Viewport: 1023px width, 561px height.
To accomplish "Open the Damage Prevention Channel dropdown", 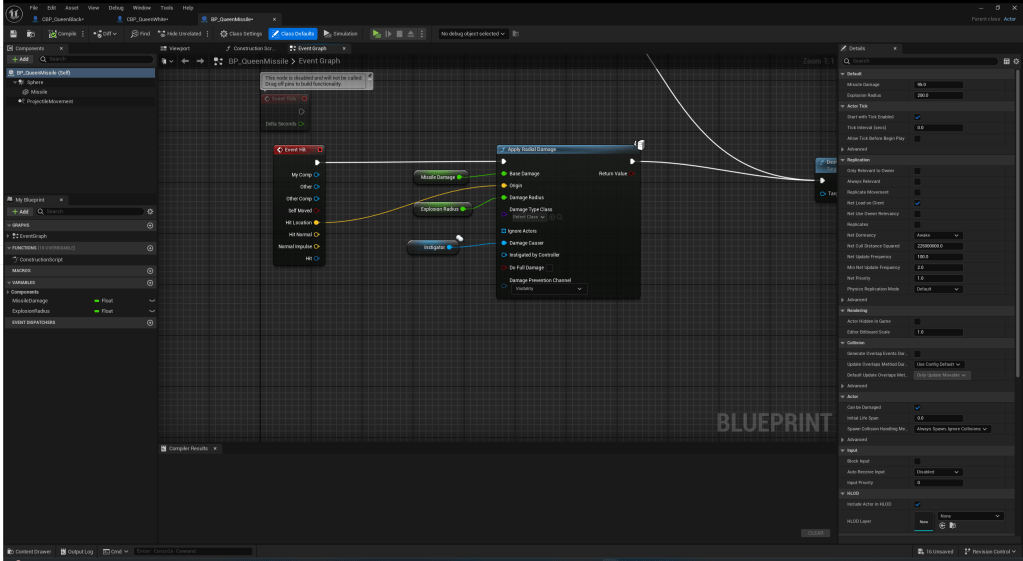I will click(548, 288).
